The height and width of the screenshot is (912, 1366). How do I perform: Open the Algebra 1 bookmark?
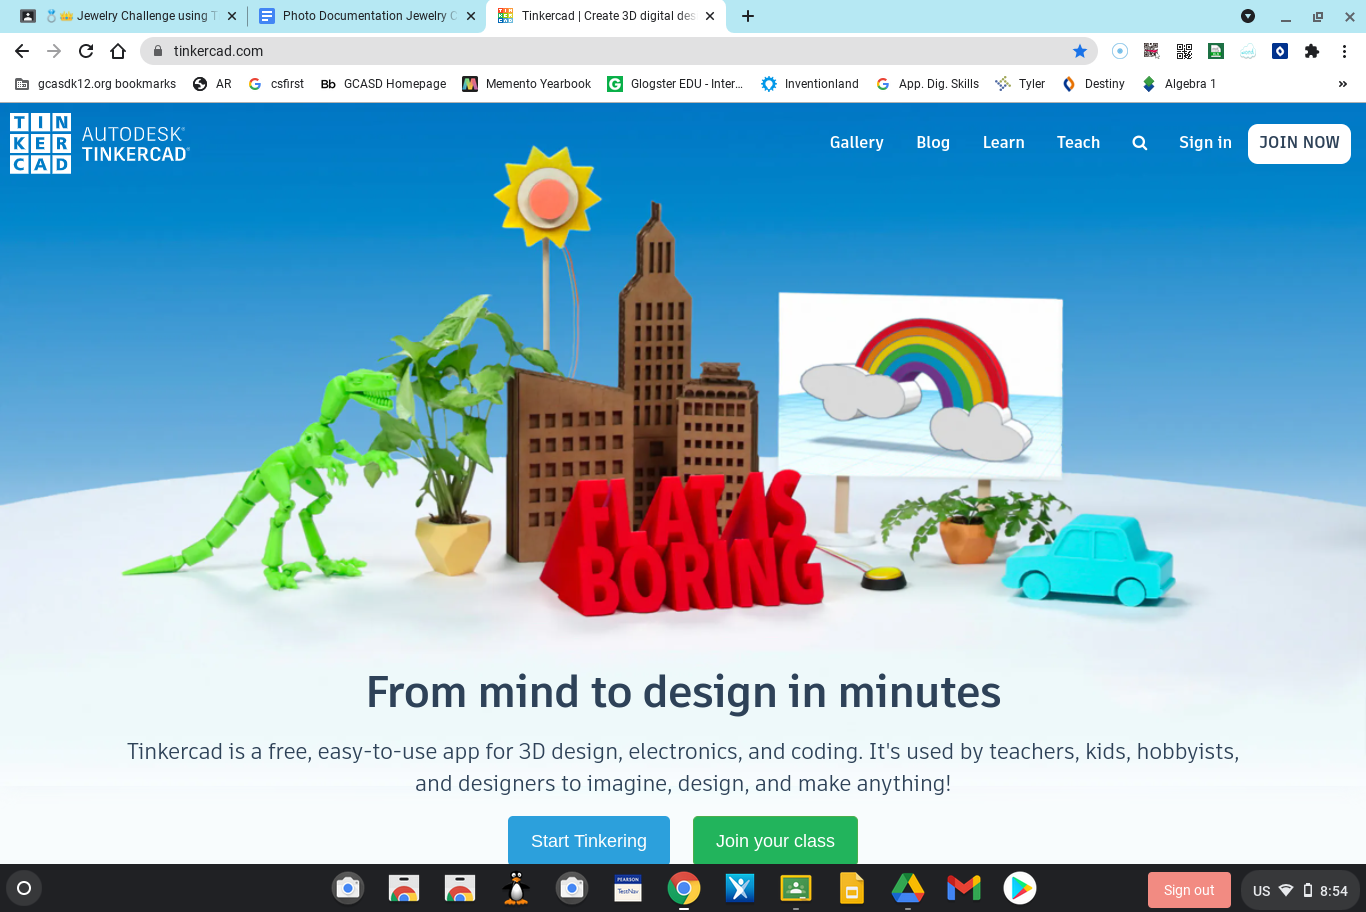tap(1179, 84)
